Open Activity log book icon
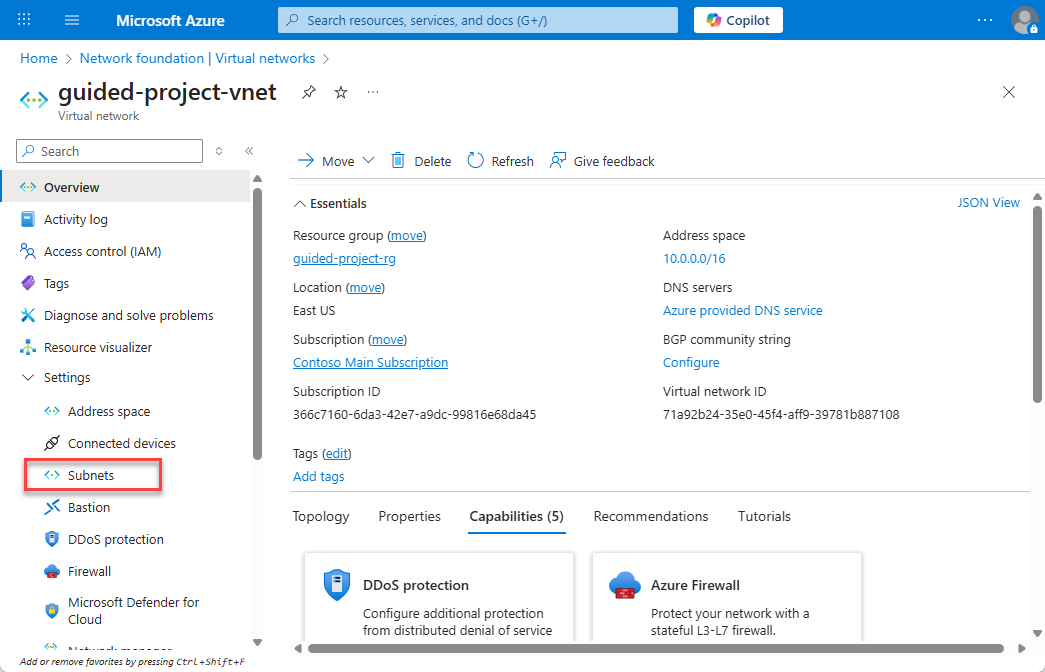 click(x=27, y=219)
